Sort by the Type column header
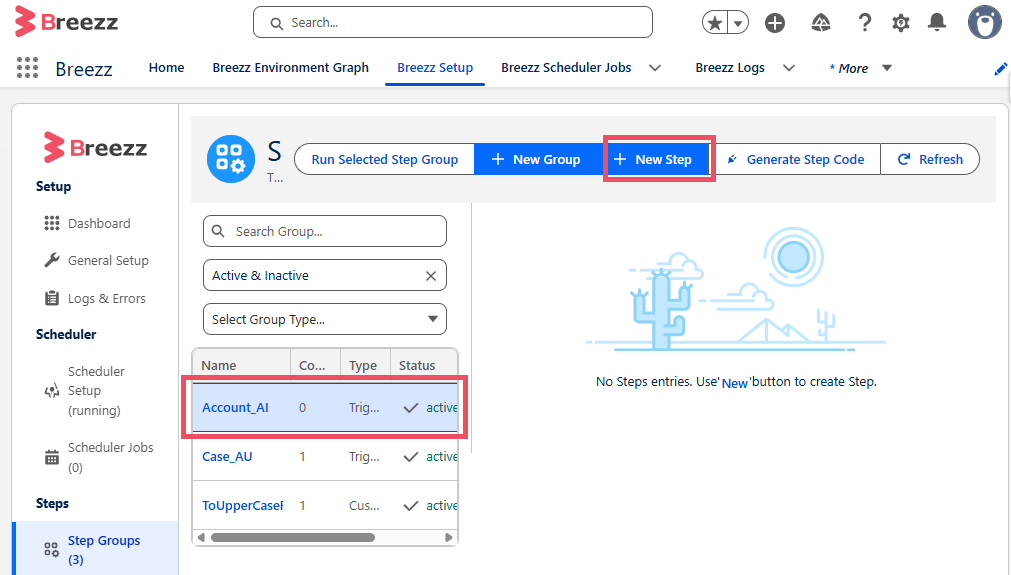The width and height of the screenshot is (1011, 575). tap(362, 365)
